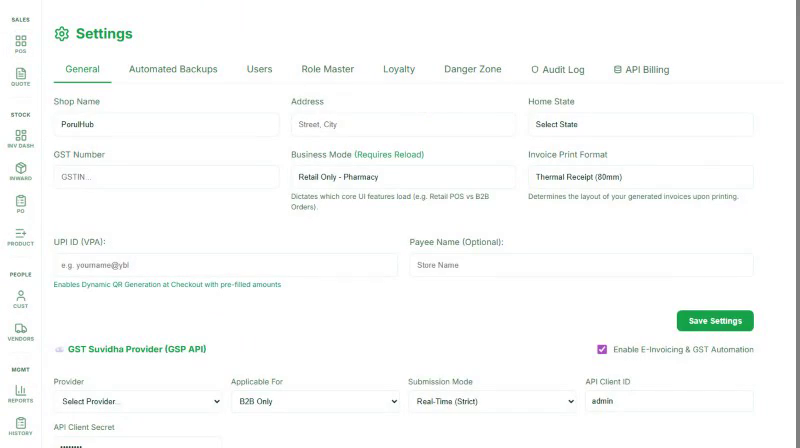This screenshot has width=800, height=448.
Task: Click the "(Requires Reload)" text
Action: pyautogui.click(x=389, y=155)
